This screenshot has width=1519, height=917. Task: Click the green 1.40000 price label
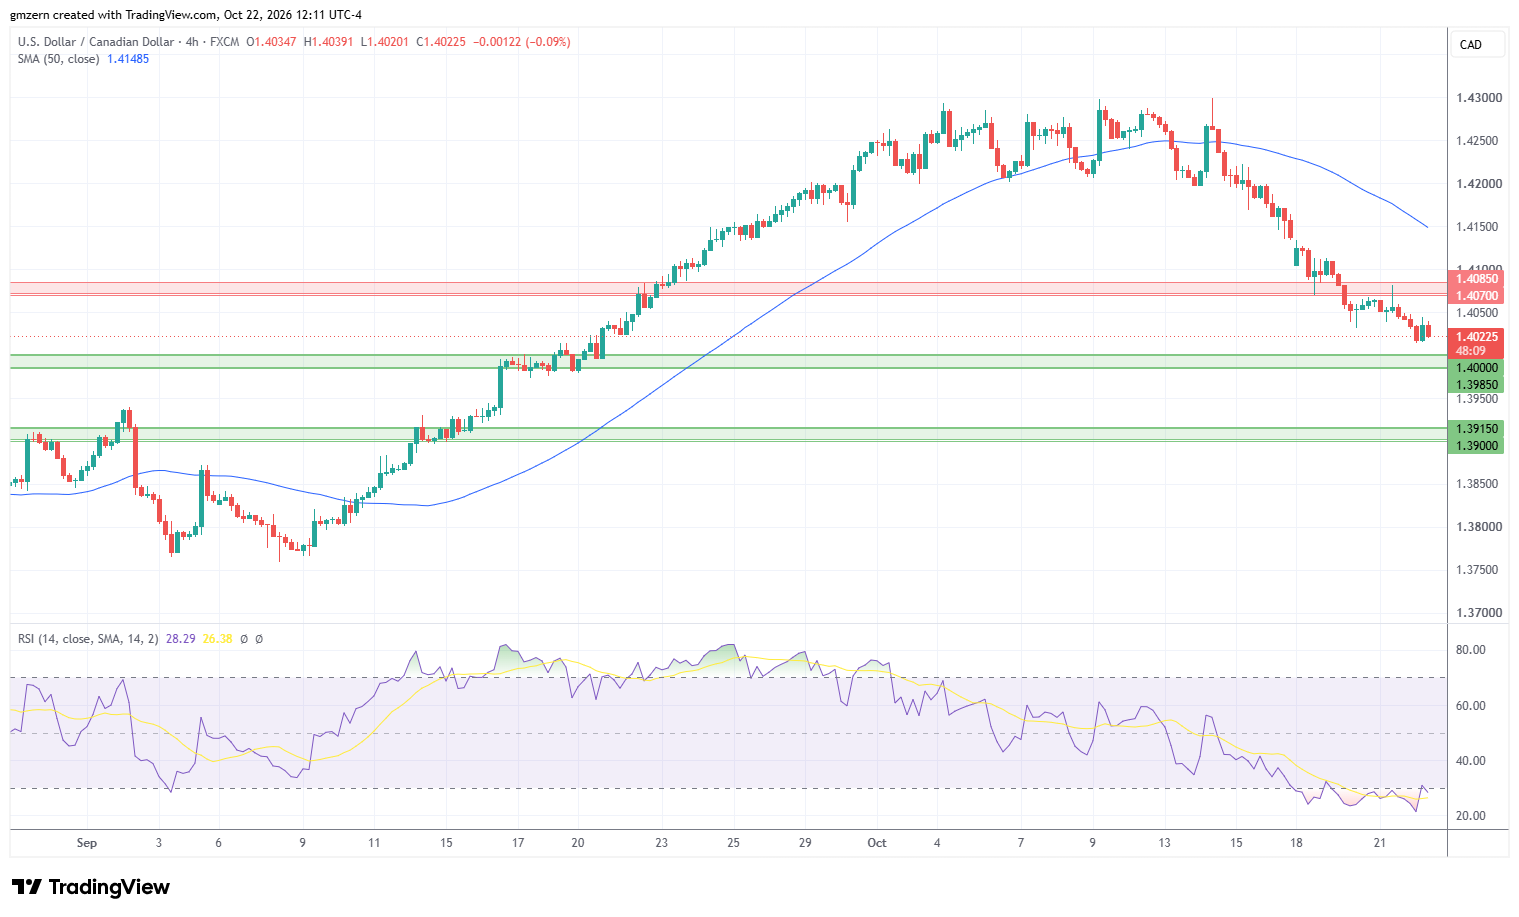click(1477, 368)
